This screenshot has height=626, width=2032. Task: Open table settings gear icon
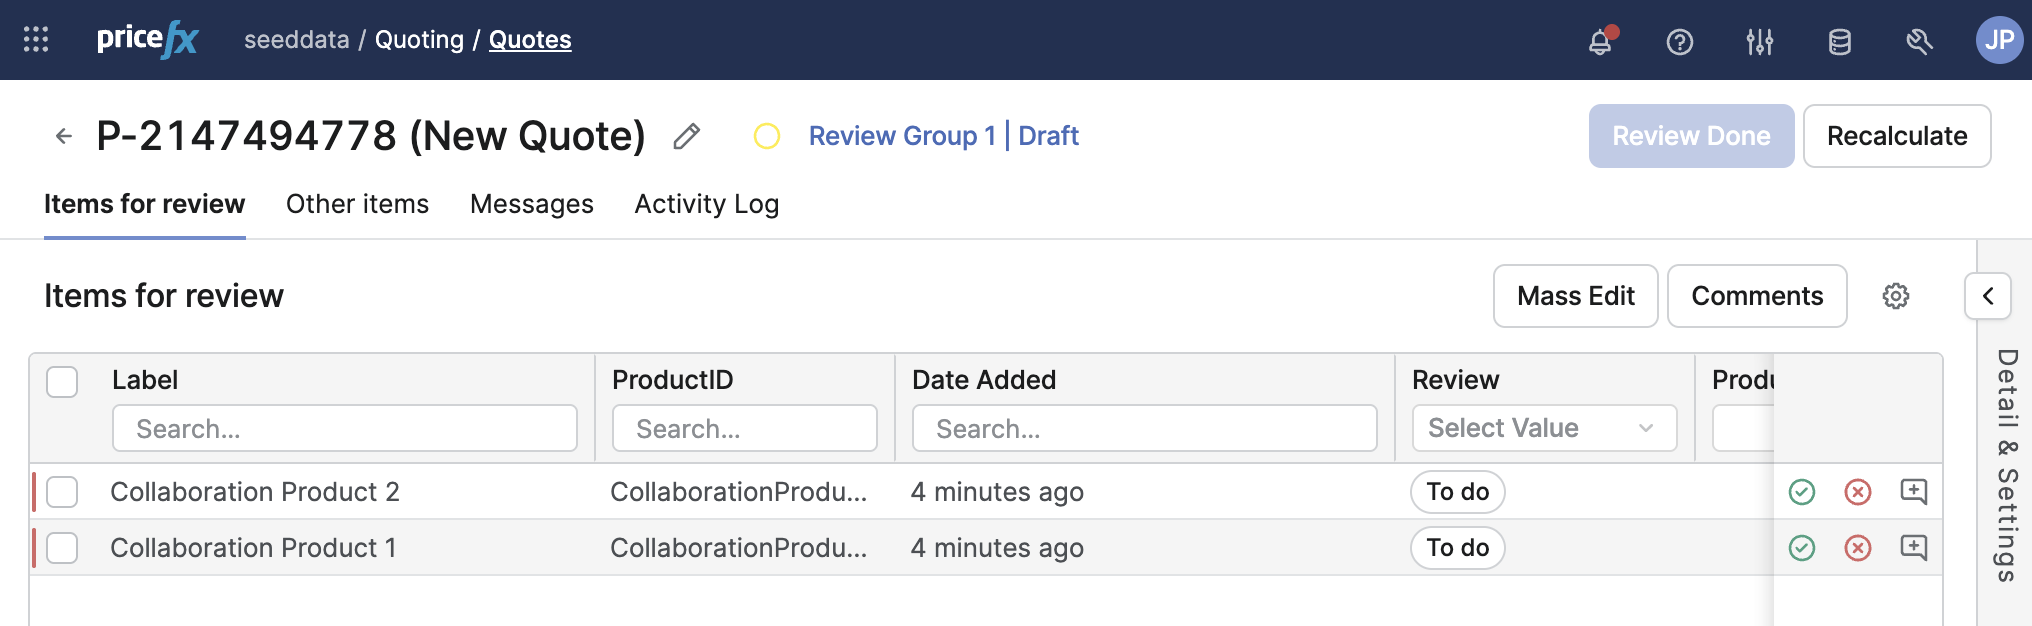pos(1895,296)
